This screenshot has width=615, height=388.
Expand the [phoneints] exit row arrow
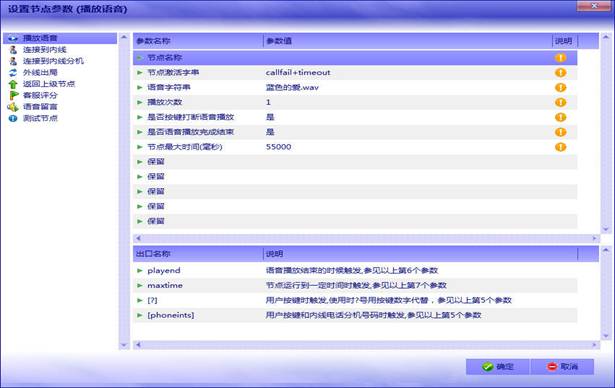140,315
